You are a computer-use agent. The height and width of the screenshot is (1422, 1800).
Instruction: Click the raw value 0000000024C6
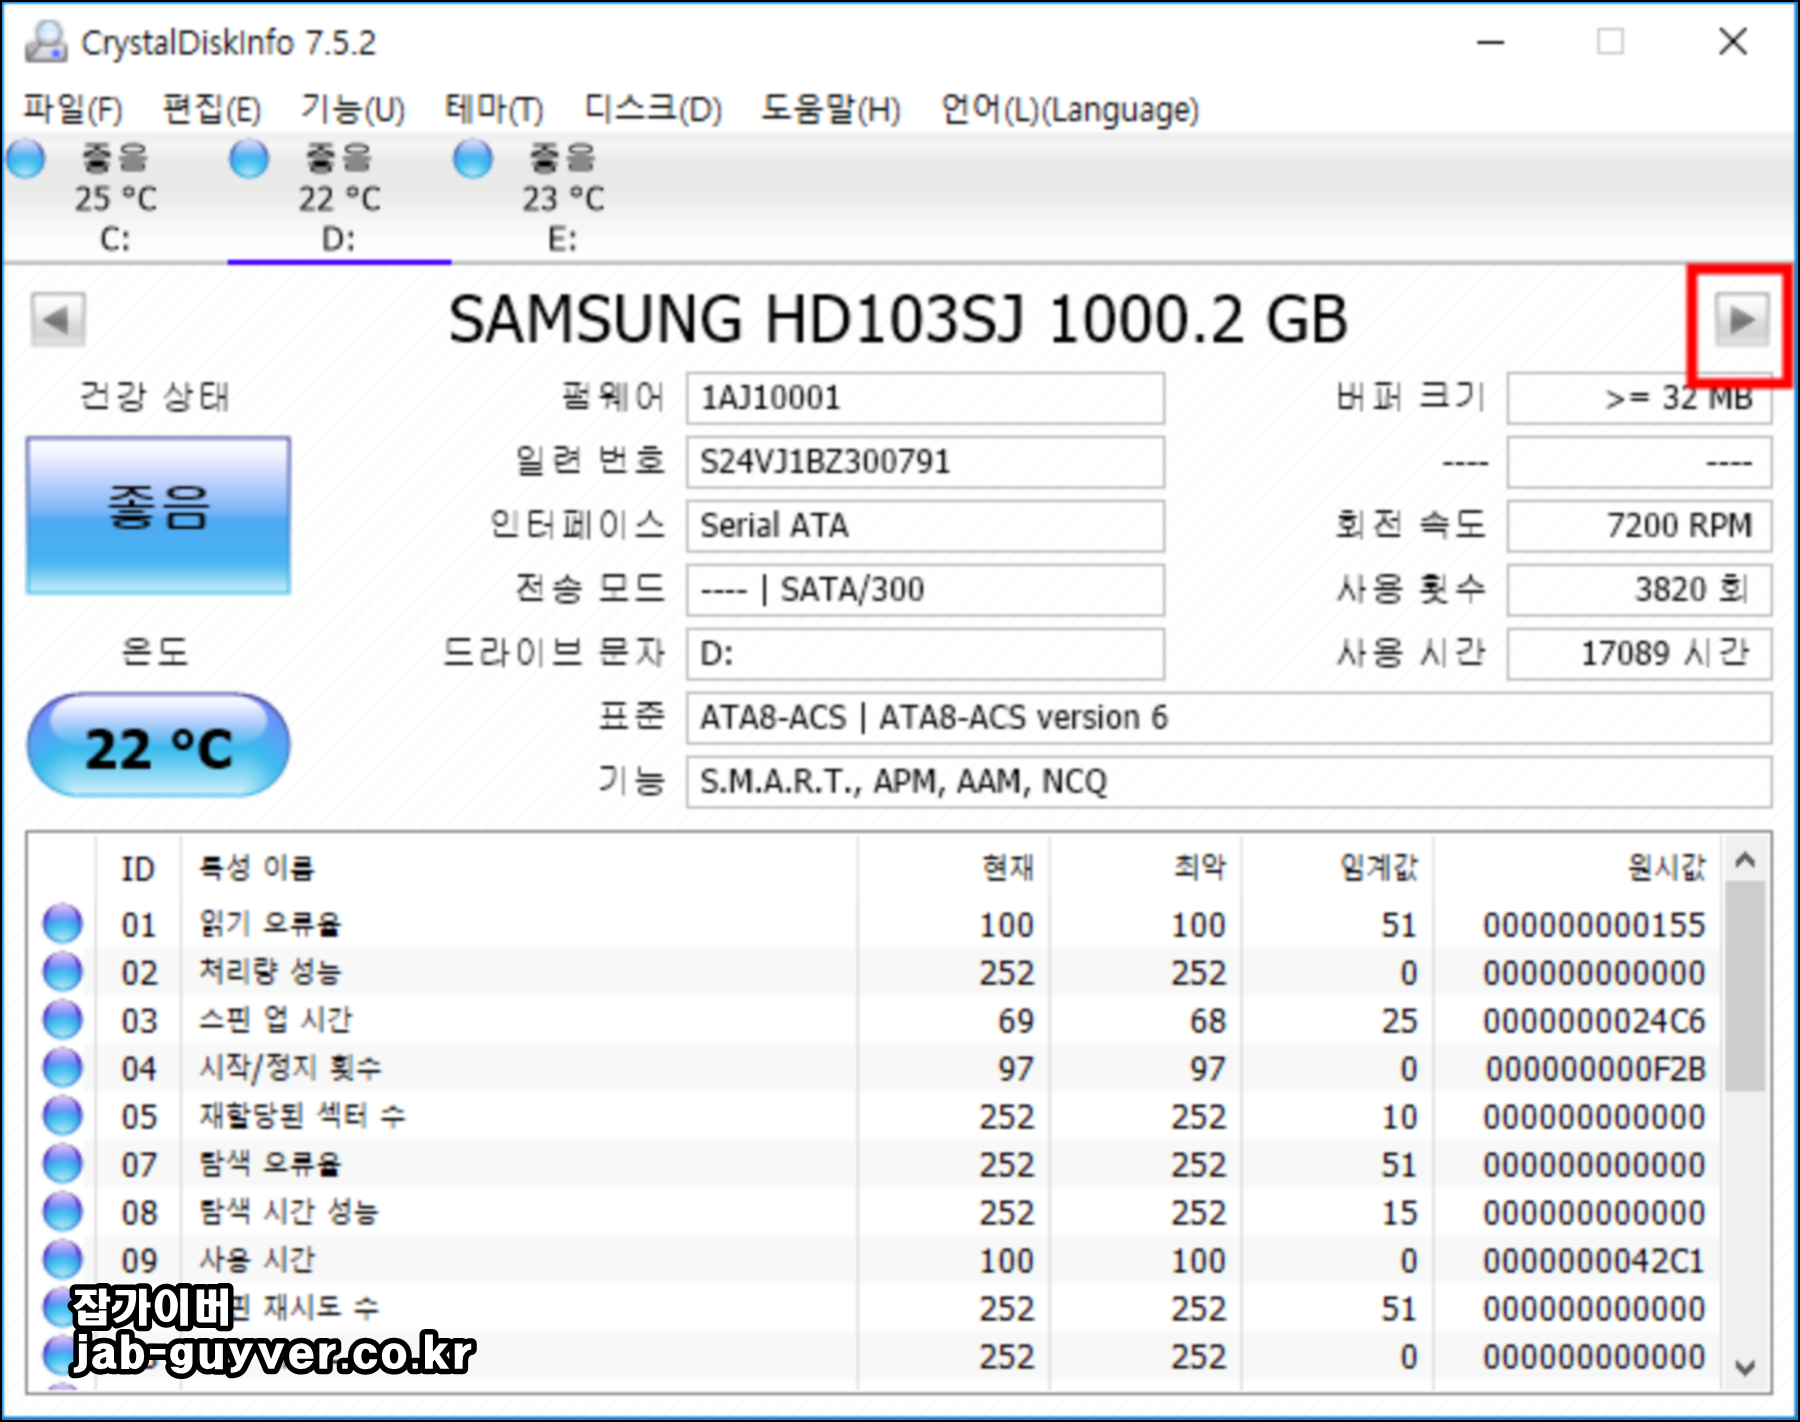[1594, 1021]
